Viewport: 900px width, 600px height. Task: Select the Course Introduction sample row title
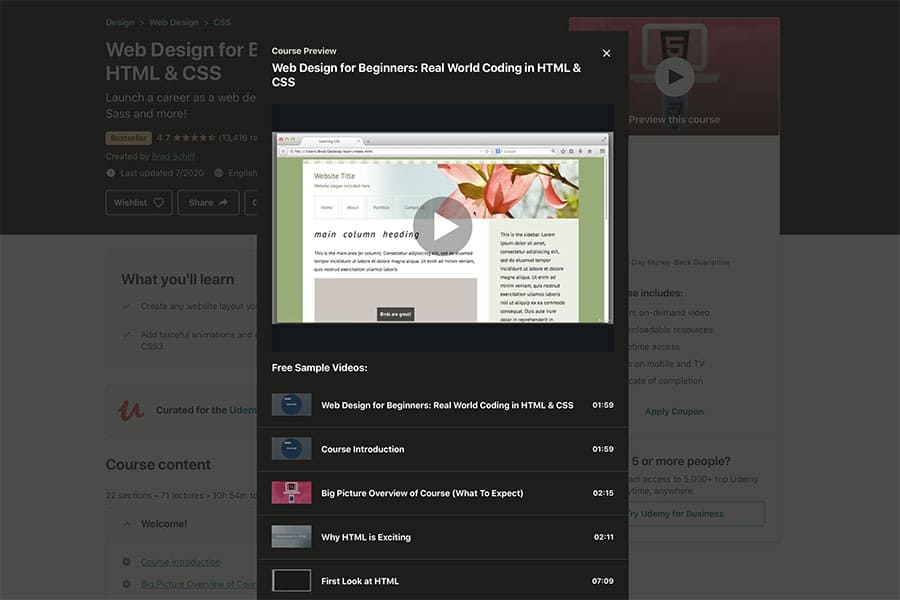(362, 449)
